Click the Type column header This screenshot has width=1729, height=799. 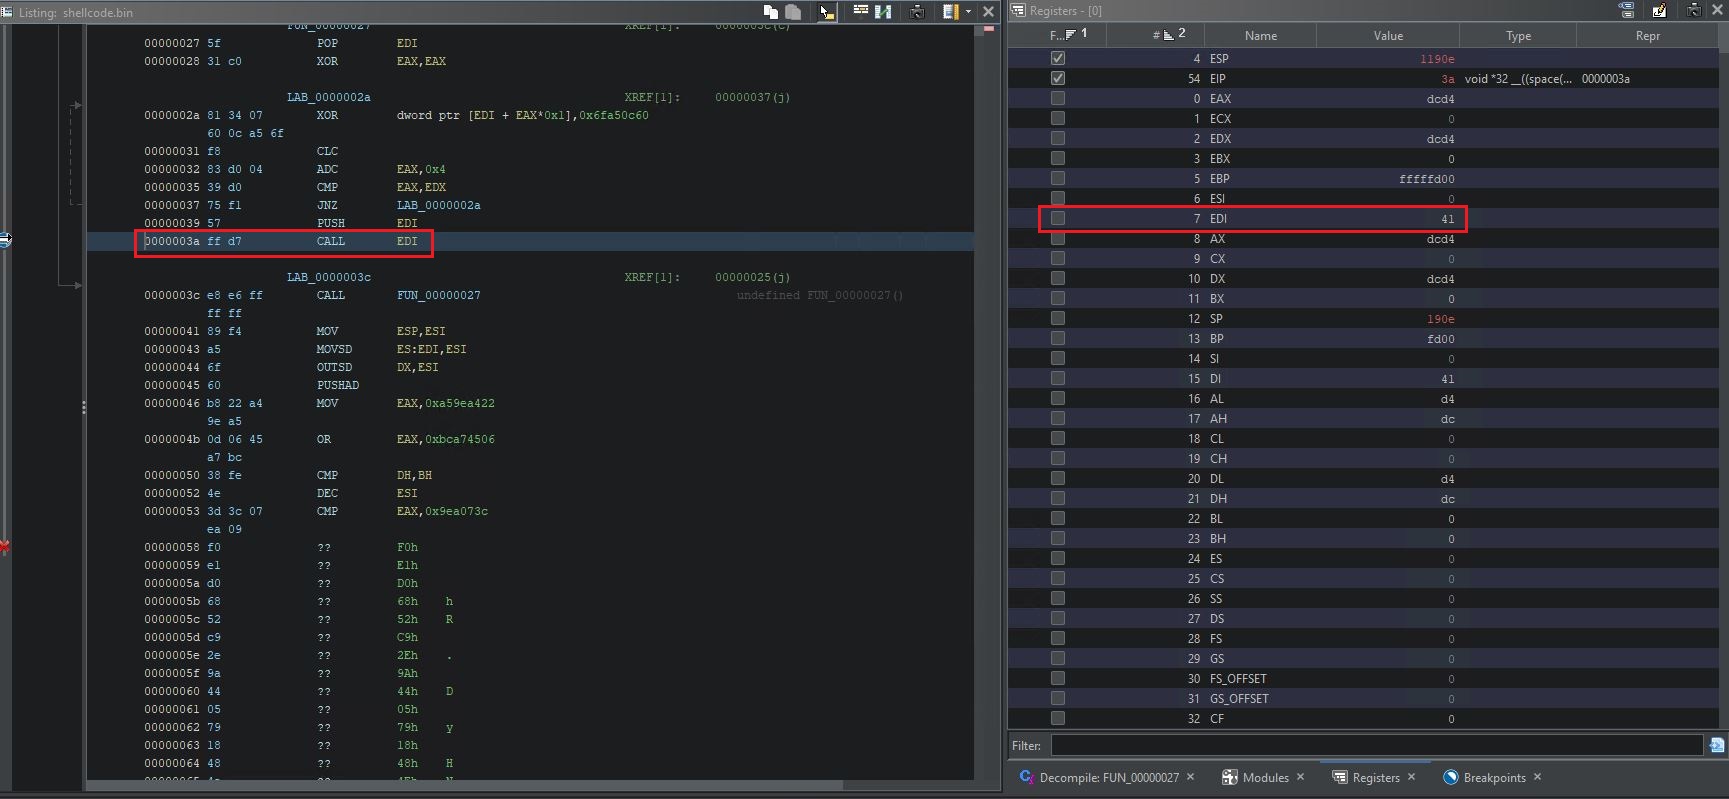pyautogui.click(x=1518, y=35)
